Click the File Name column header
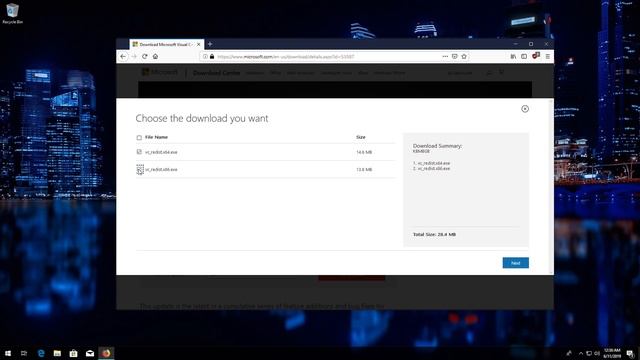Viewport: 640px width, 360px height. point(156,137)
